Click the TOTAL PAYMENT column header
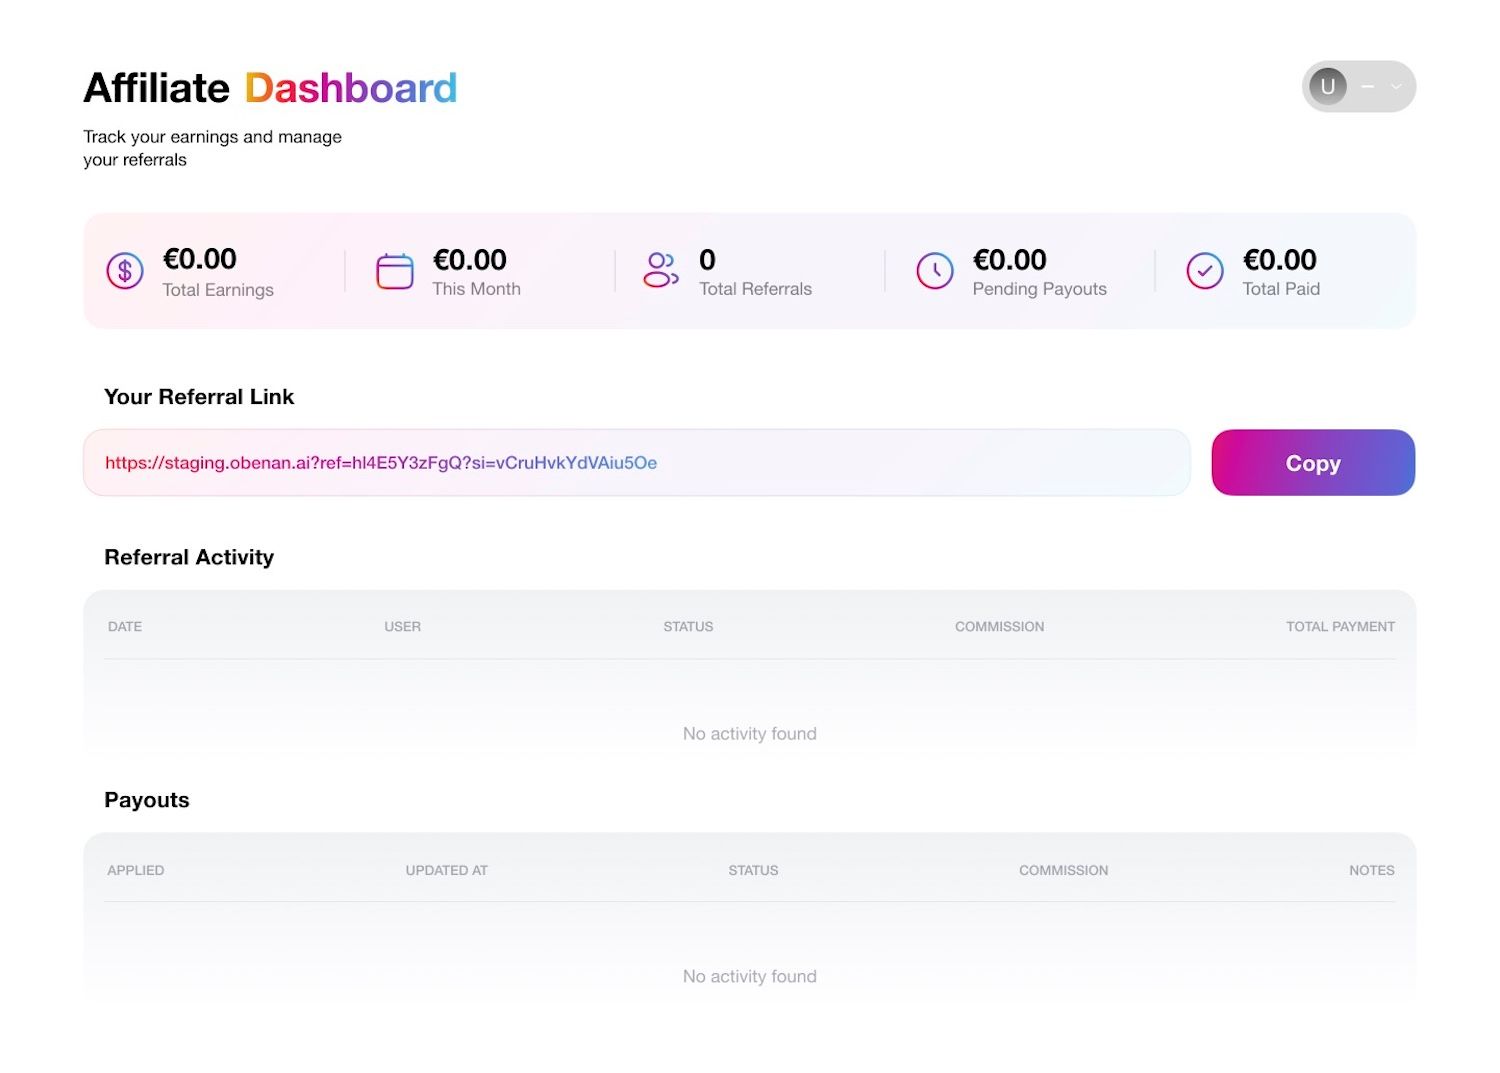The width and height of the screenshot is (1500, 1073). [x=1340, y=627]
